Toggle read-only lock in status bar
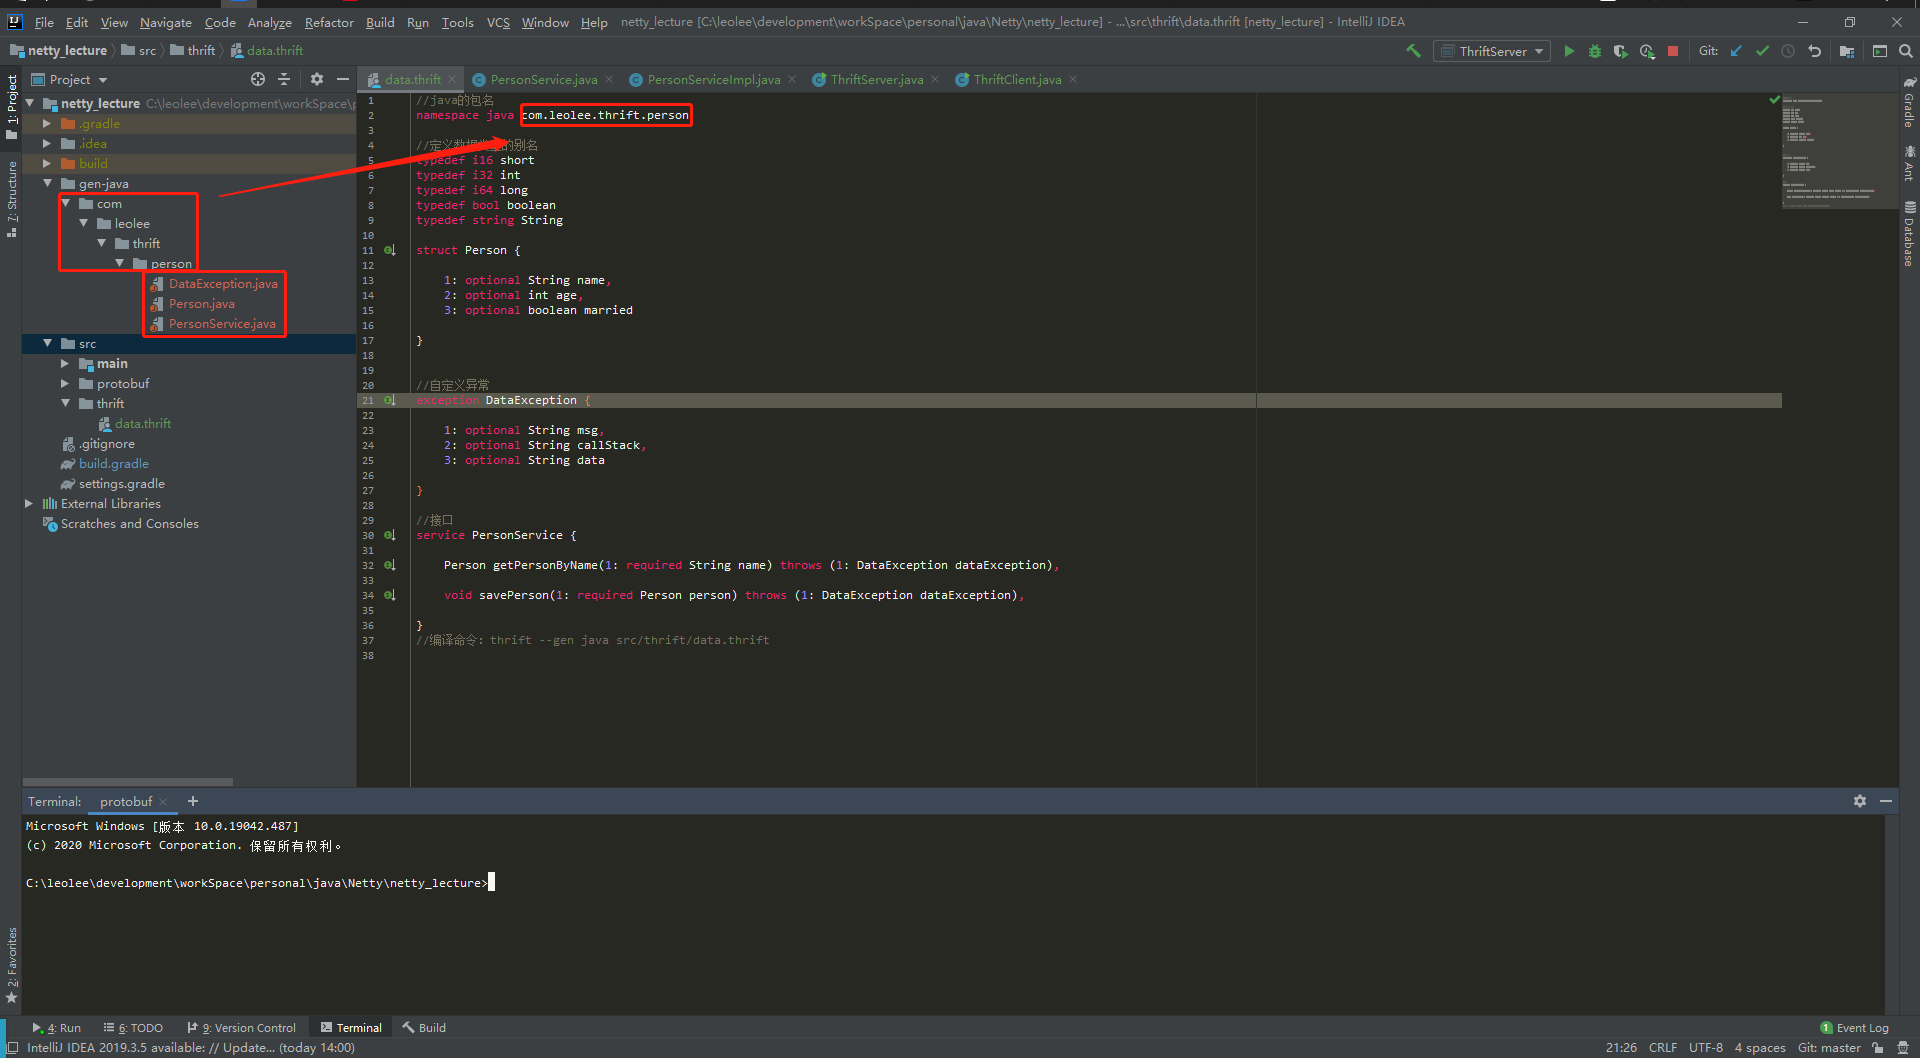The height and width of the screenshot is (1058, 1920). pyautogui.click(x=1878, y=1047)
